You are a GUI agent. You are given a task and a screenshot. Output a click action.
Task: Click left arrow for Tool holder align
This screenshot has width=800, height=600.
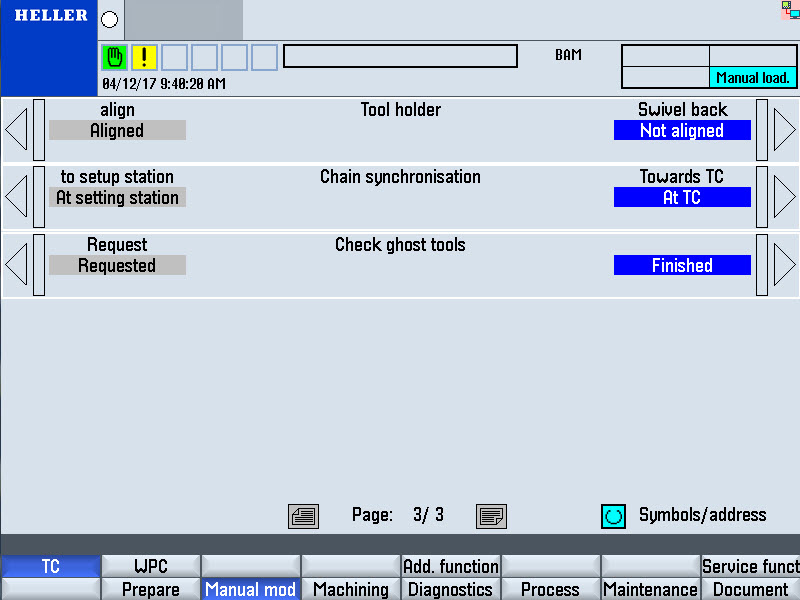[16, 130]
